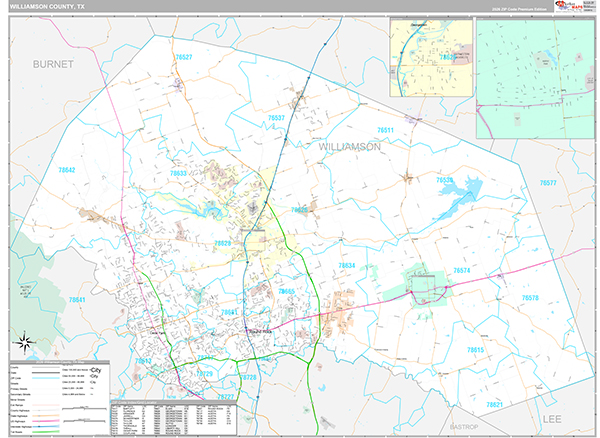
Task: Click the compass rose north arrow
Action: click(26, 342)
